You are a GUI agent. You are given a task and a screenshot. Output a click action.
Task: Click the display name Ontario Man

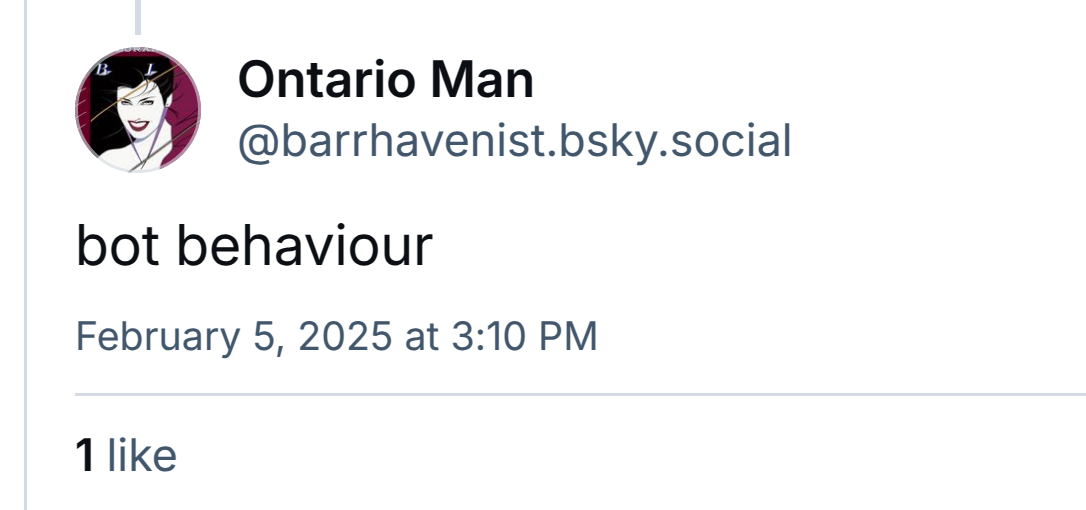coord(386,80)
